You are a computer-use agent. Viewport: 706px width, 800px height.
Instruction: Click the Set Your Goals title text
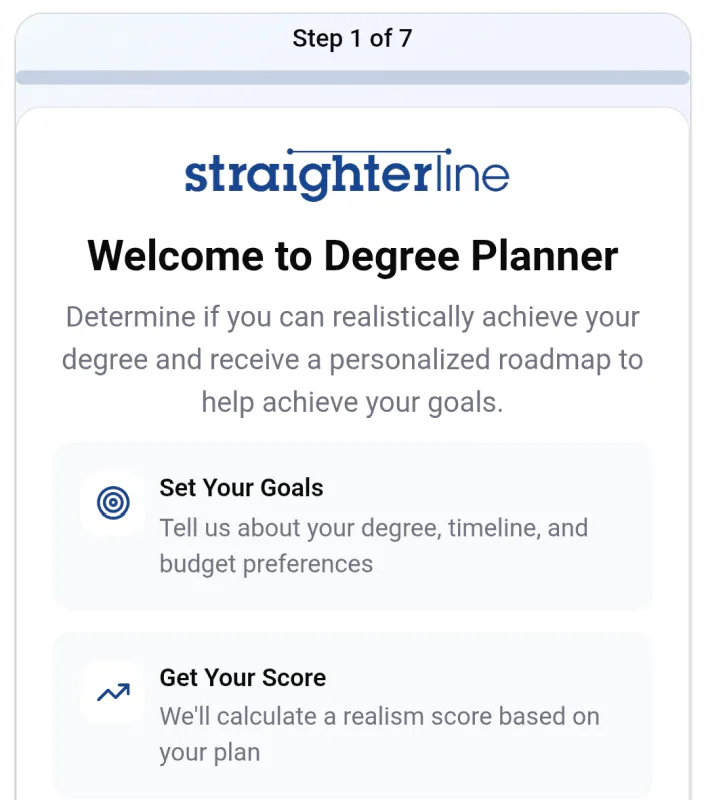[241, 488]
